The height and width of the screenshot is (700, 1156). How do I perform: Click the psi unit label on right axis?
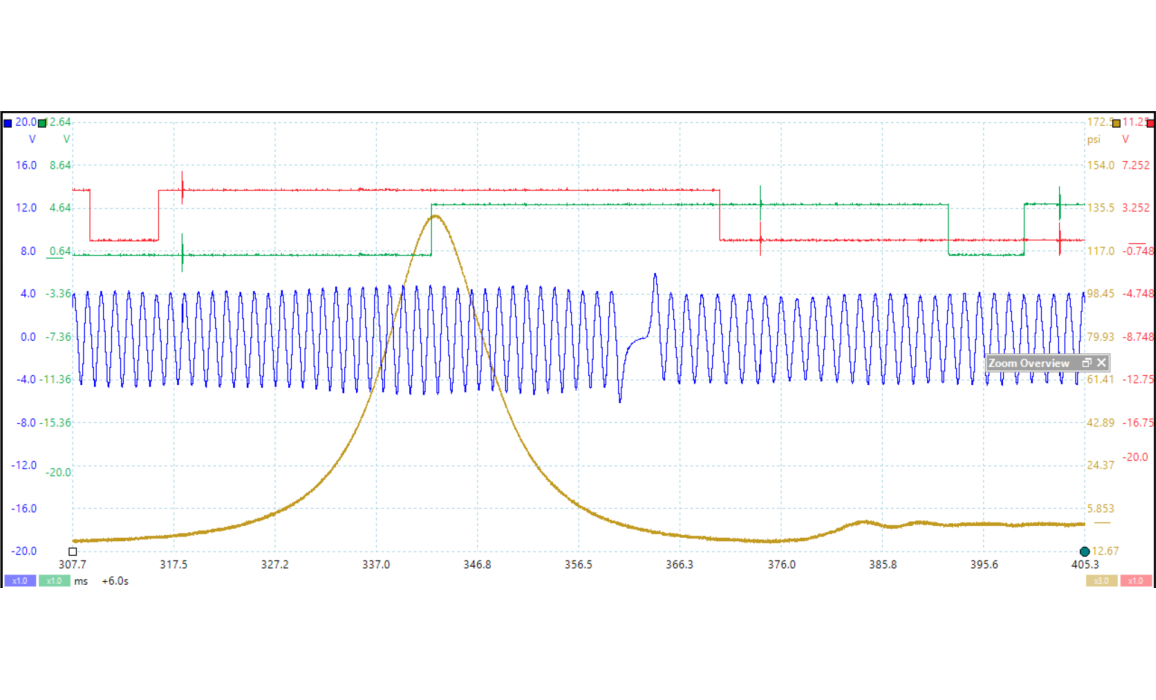(x=1095, y=140)
